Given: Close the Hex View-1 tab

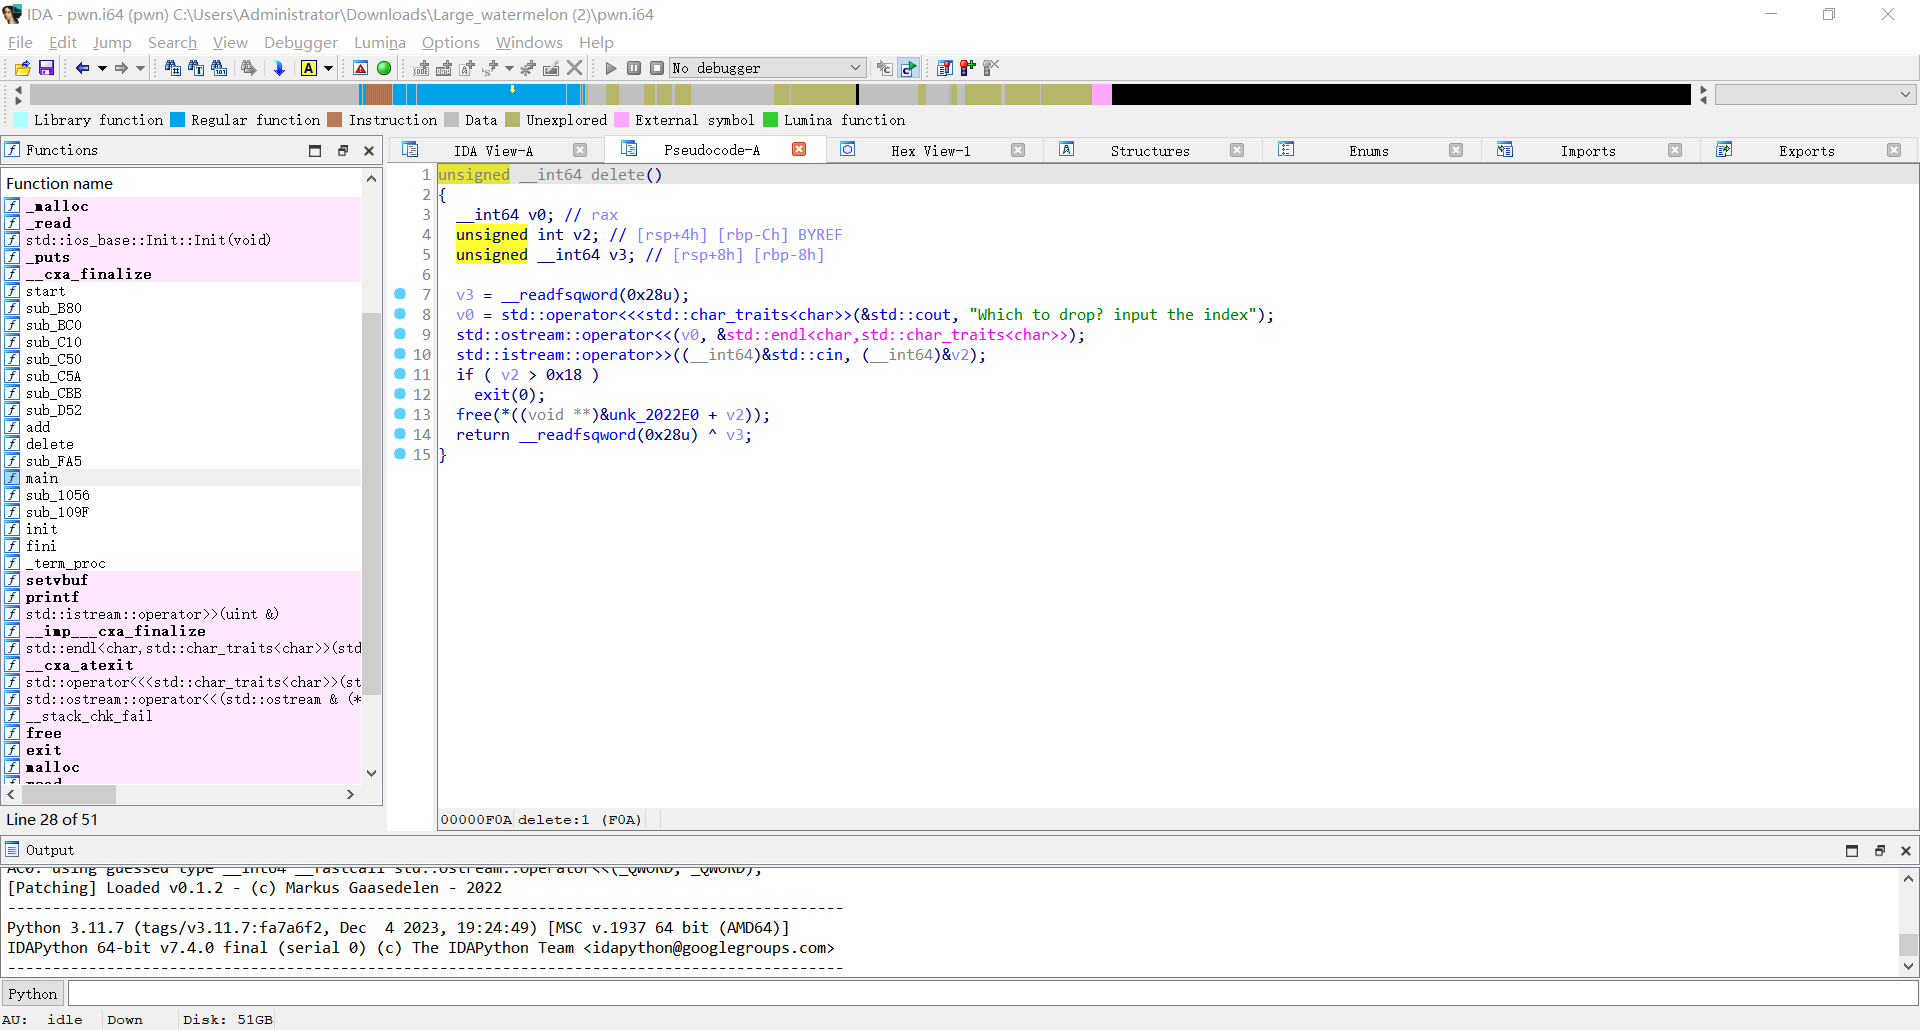Looking at the screenshot, I should tap(1018, 150).
